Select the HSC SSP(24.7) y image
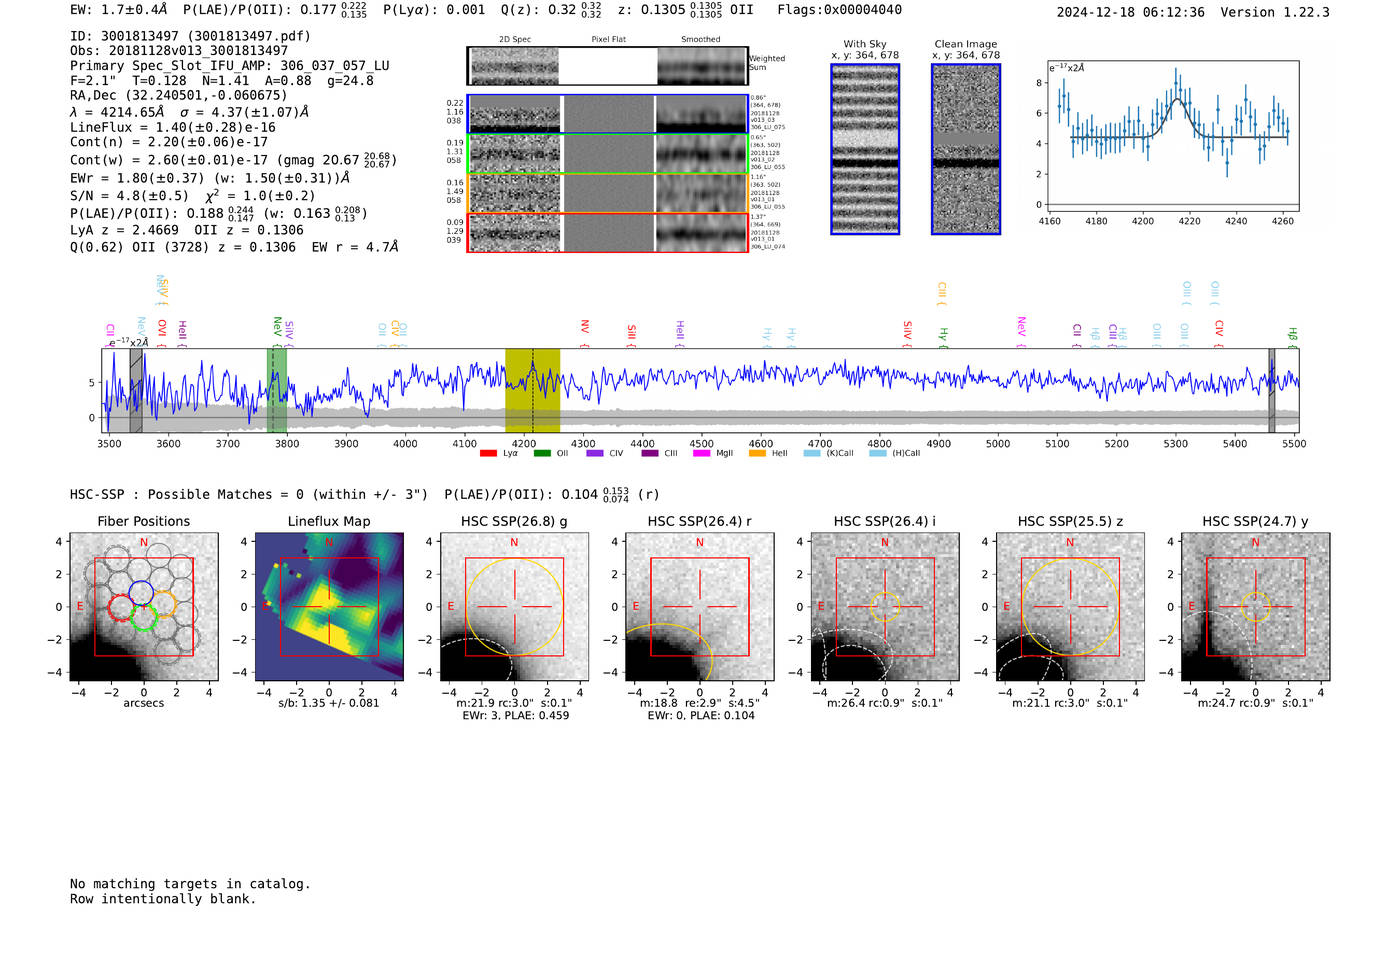This screenshot has height=953, width=1400. (x=1256, y=607)
